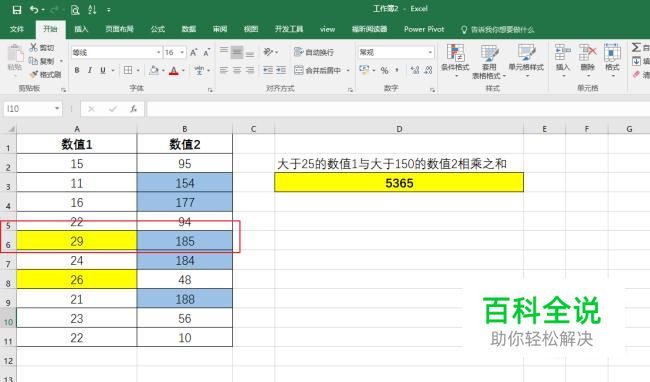The height and width of the screenshot is (382, 650).
Task: Decrease font size with the smaller A icon
Action: coord(206,52)
